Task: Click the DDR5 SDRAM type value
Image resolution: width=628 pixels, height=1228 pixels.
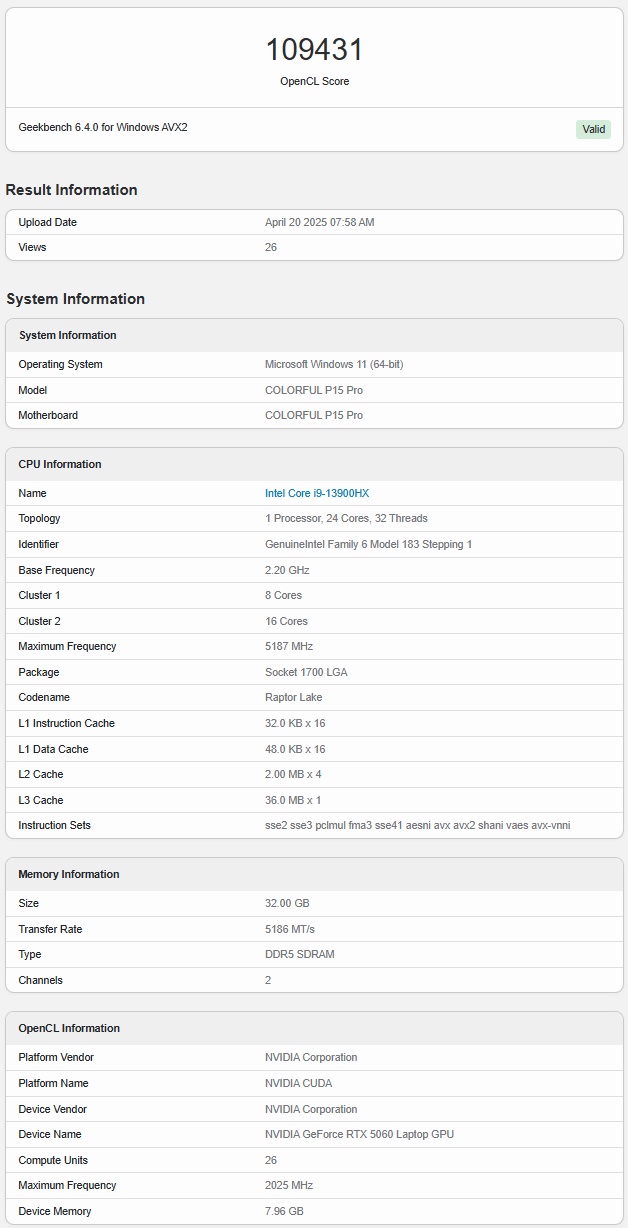Action: (x=300, y=954)
